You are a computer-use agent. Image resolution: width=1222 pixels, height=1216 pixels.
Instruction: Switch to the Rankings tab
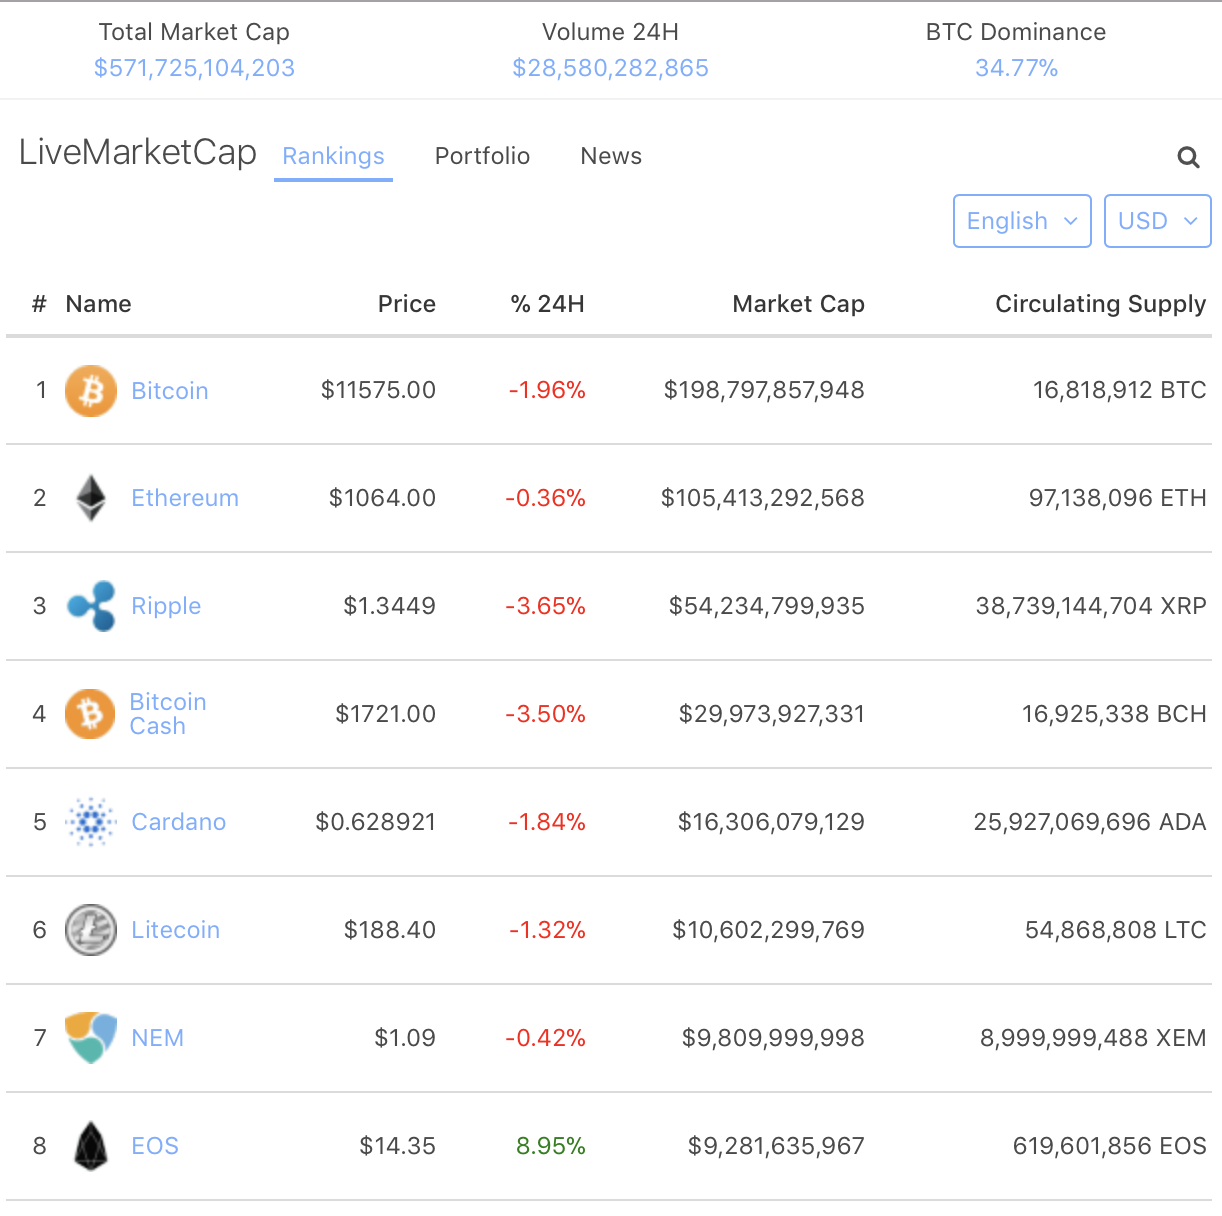[333, 156]
